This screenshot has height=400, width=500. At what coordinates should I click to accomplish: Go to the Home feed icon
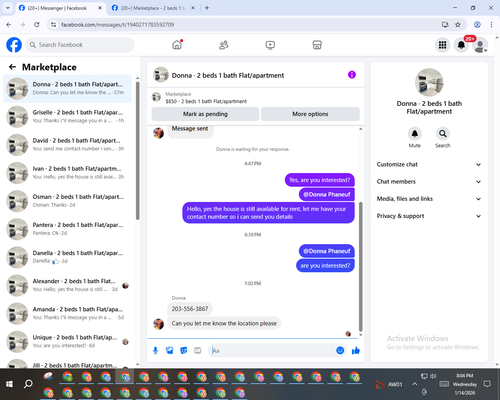click(x=177, y=45)
